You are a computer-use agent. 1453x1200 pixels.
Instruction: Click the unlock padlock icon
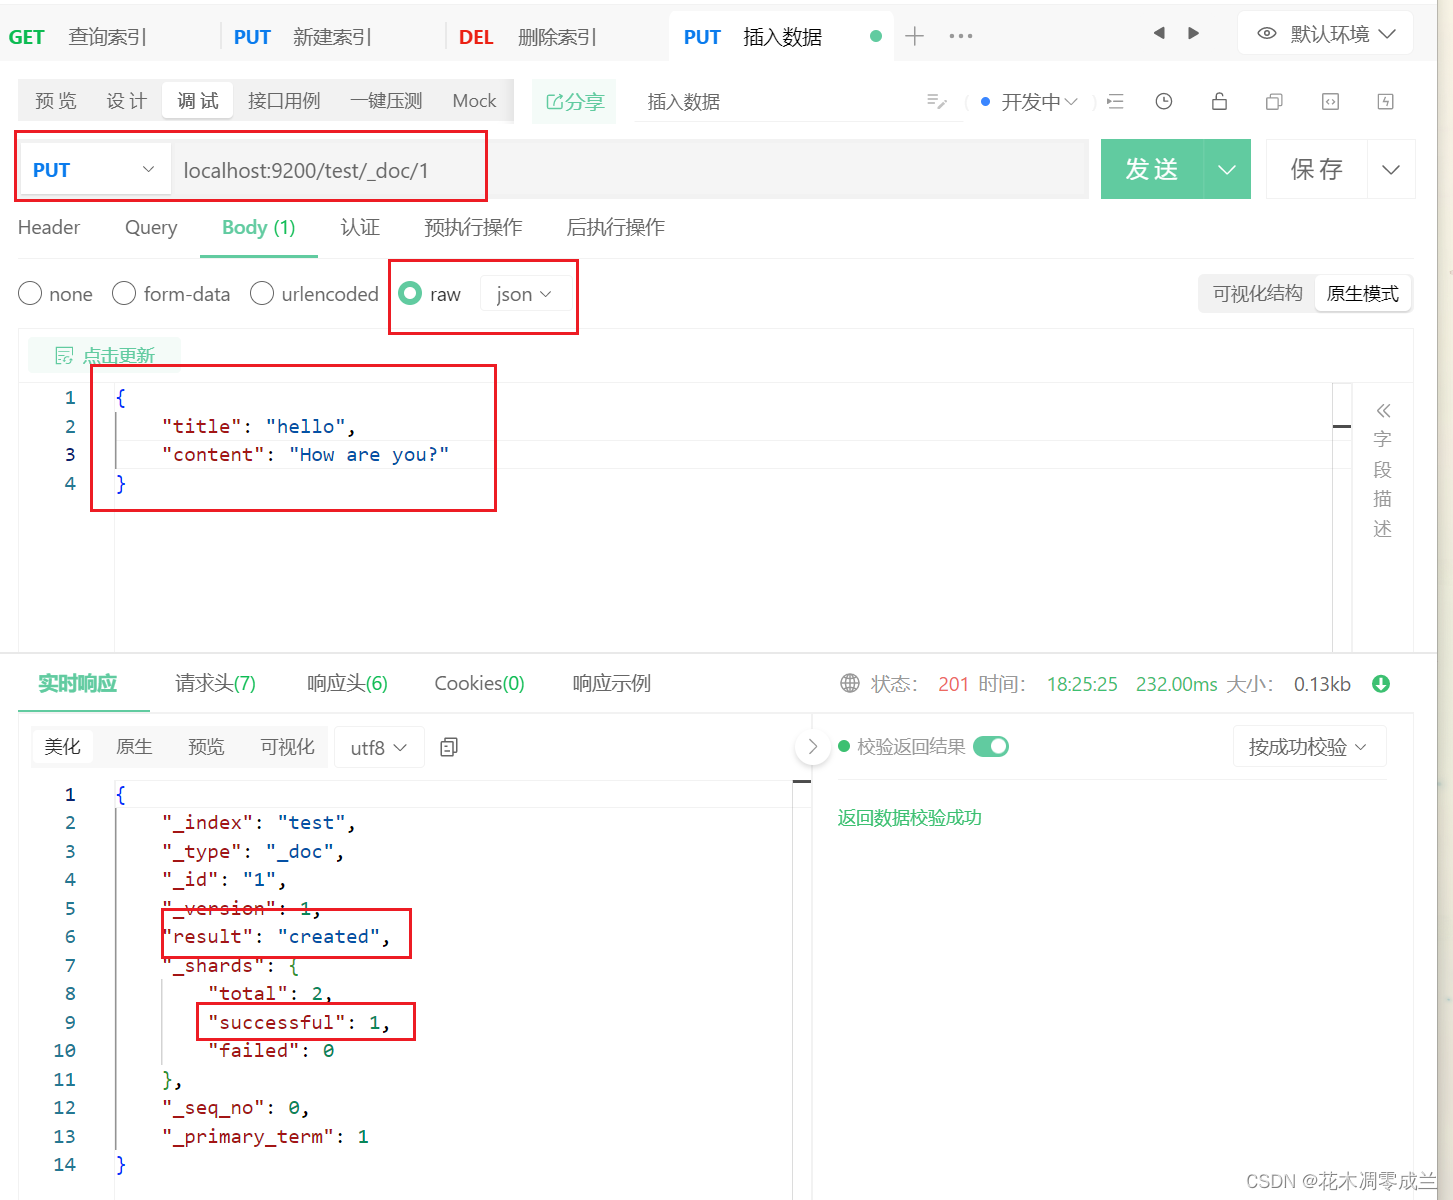coord(1219,101)
